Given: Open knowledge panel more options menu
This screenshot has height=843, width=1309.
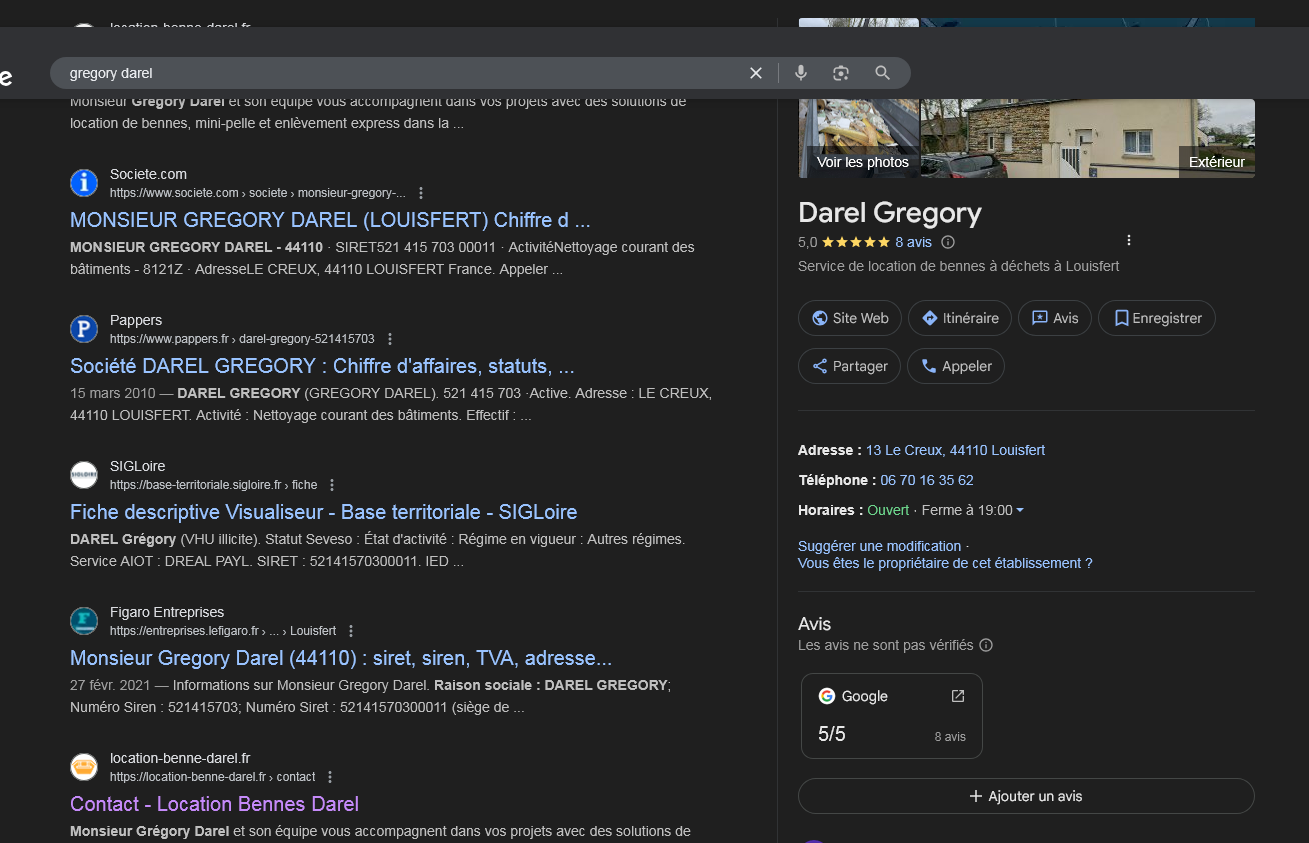Looking at the screenshot, I should (1128, 240).
